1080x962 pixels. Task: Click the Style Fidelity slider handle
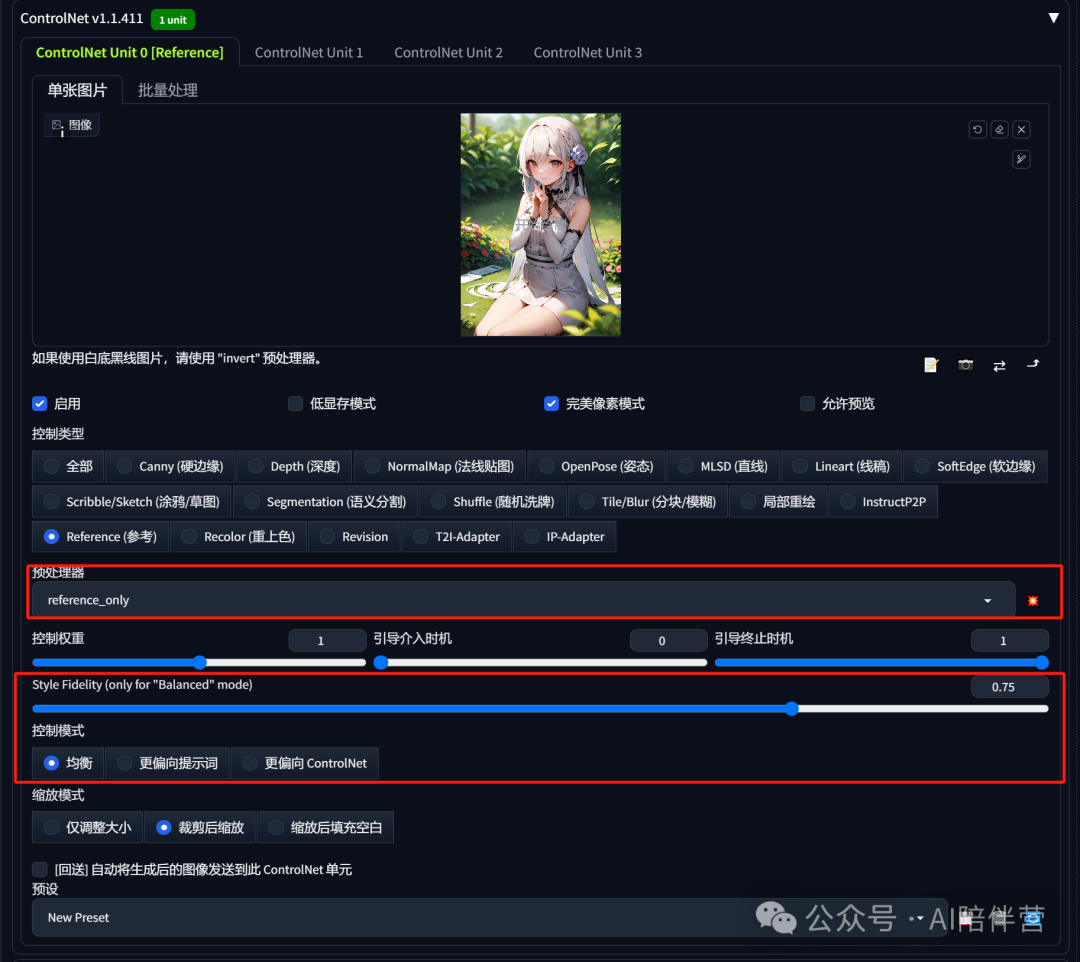click(792, 709)
